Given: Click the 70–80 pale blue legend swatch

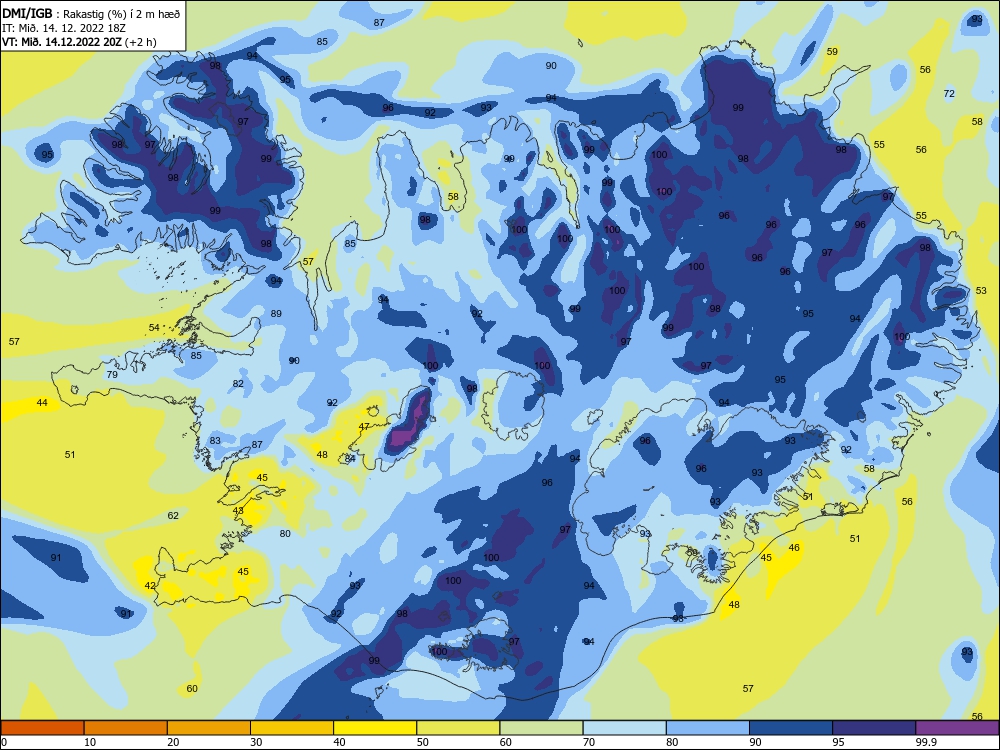Looking at the screenshot, I should pos(624,728).
